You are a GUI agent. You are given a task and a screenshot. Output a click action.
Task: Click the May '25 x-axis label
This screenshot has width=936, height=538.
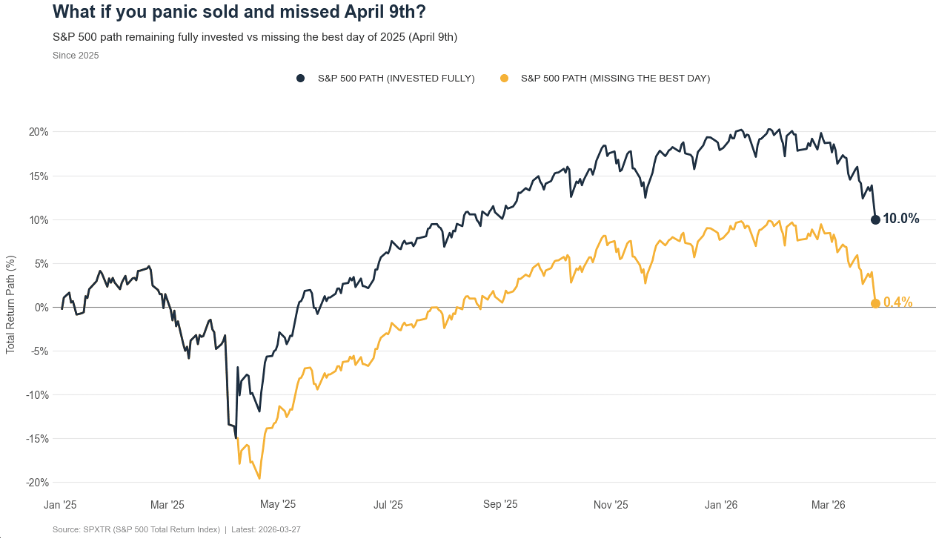point(278,504)
